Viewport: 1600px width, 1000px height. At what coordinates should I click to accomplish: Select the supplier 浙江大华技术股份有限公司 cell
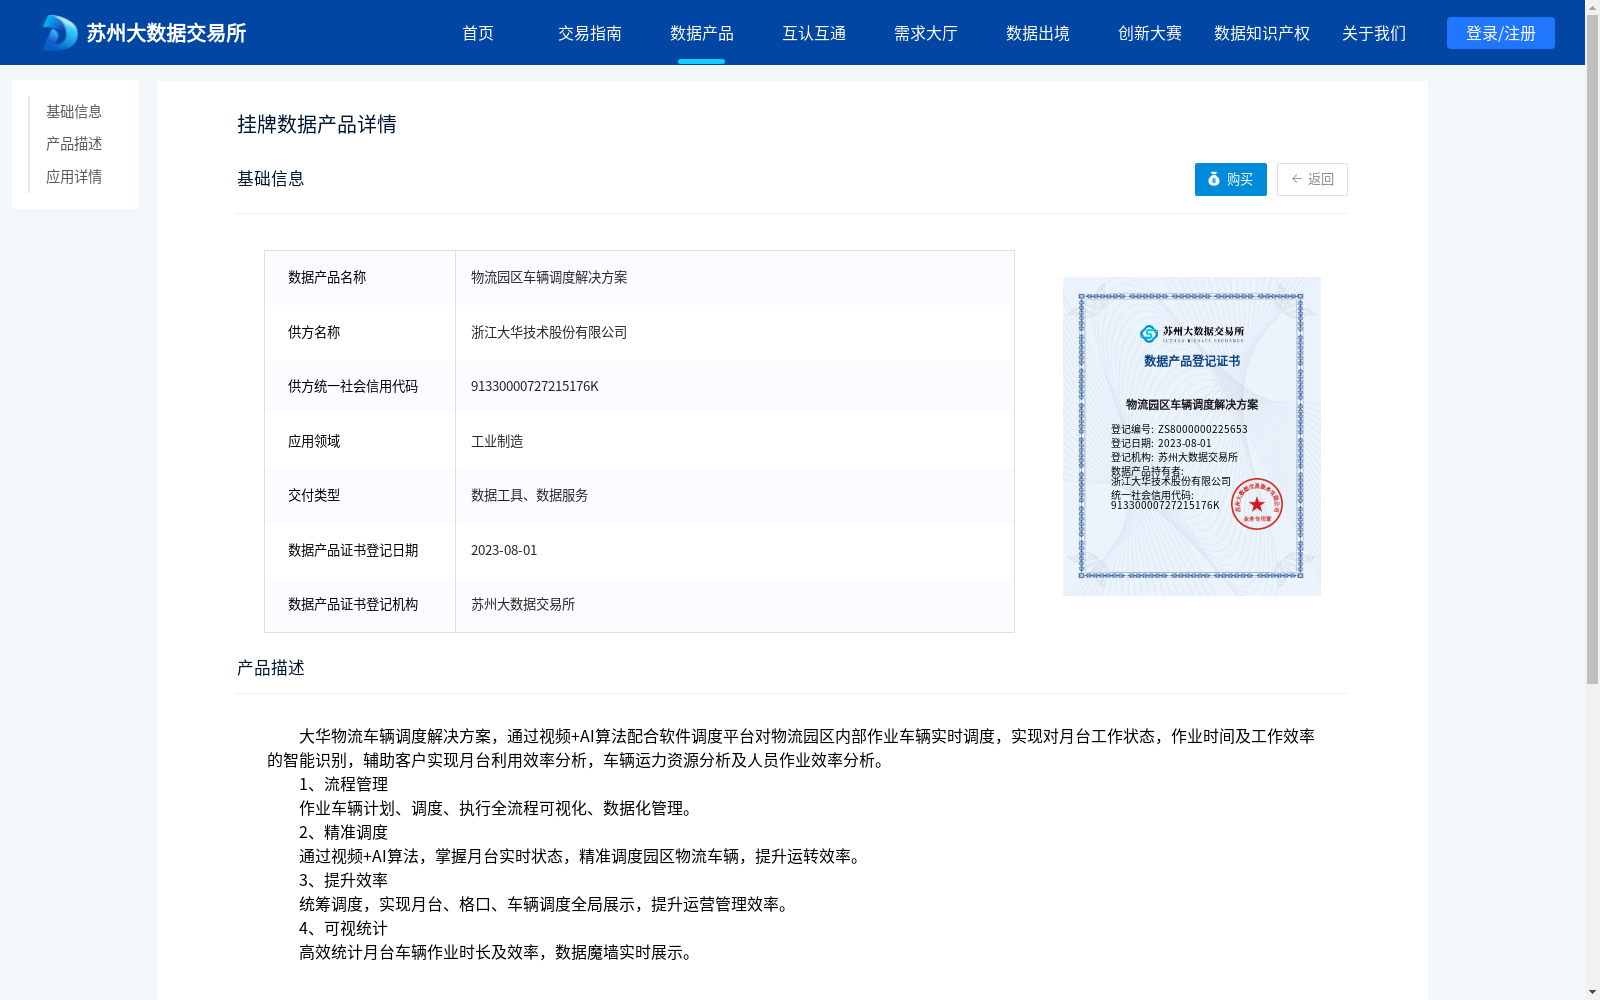735,332
